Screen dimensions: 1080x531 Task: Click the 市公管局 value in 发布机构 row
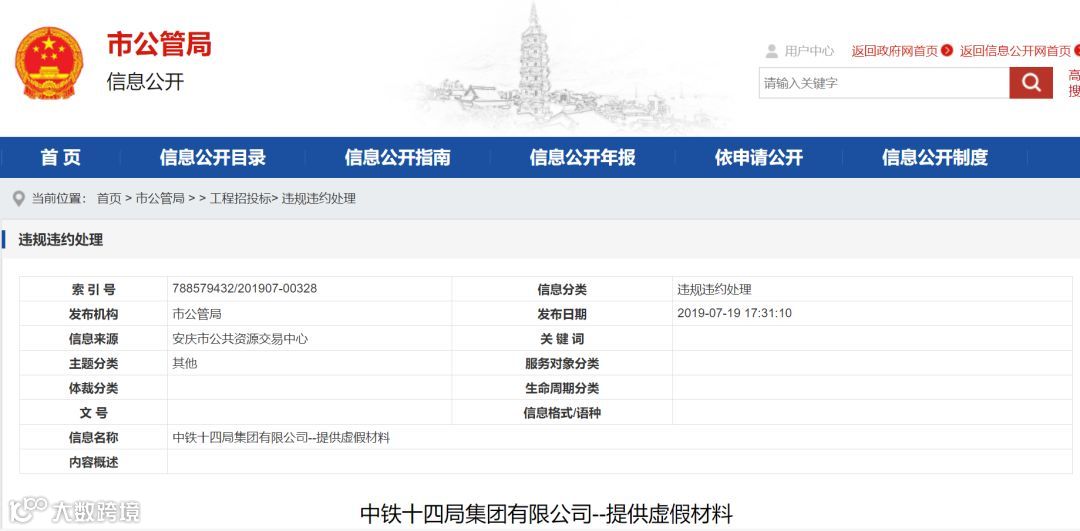197,314
